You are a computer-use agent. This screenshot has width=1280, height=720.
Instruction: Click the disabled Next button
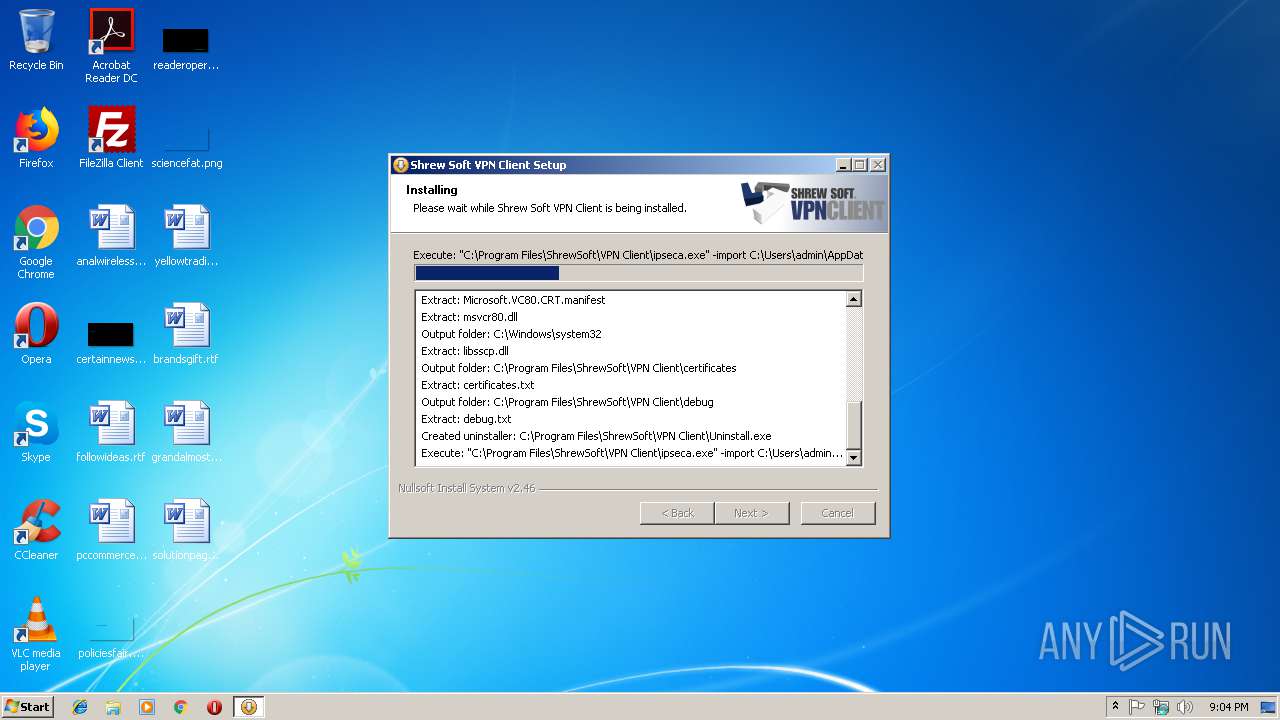click(x=751, y=513)
